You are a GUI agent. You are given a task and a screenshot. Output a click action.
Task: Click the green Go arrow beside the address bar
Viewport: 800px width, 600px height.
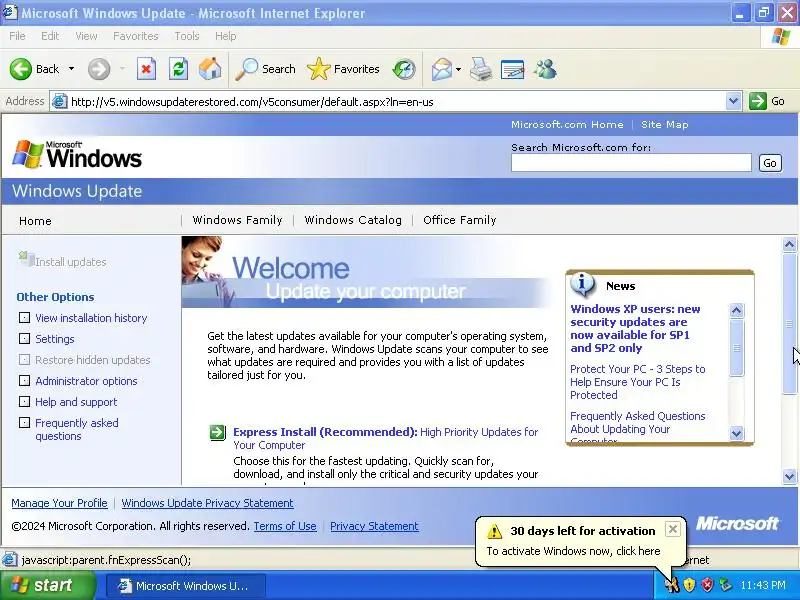coord(758,101)
